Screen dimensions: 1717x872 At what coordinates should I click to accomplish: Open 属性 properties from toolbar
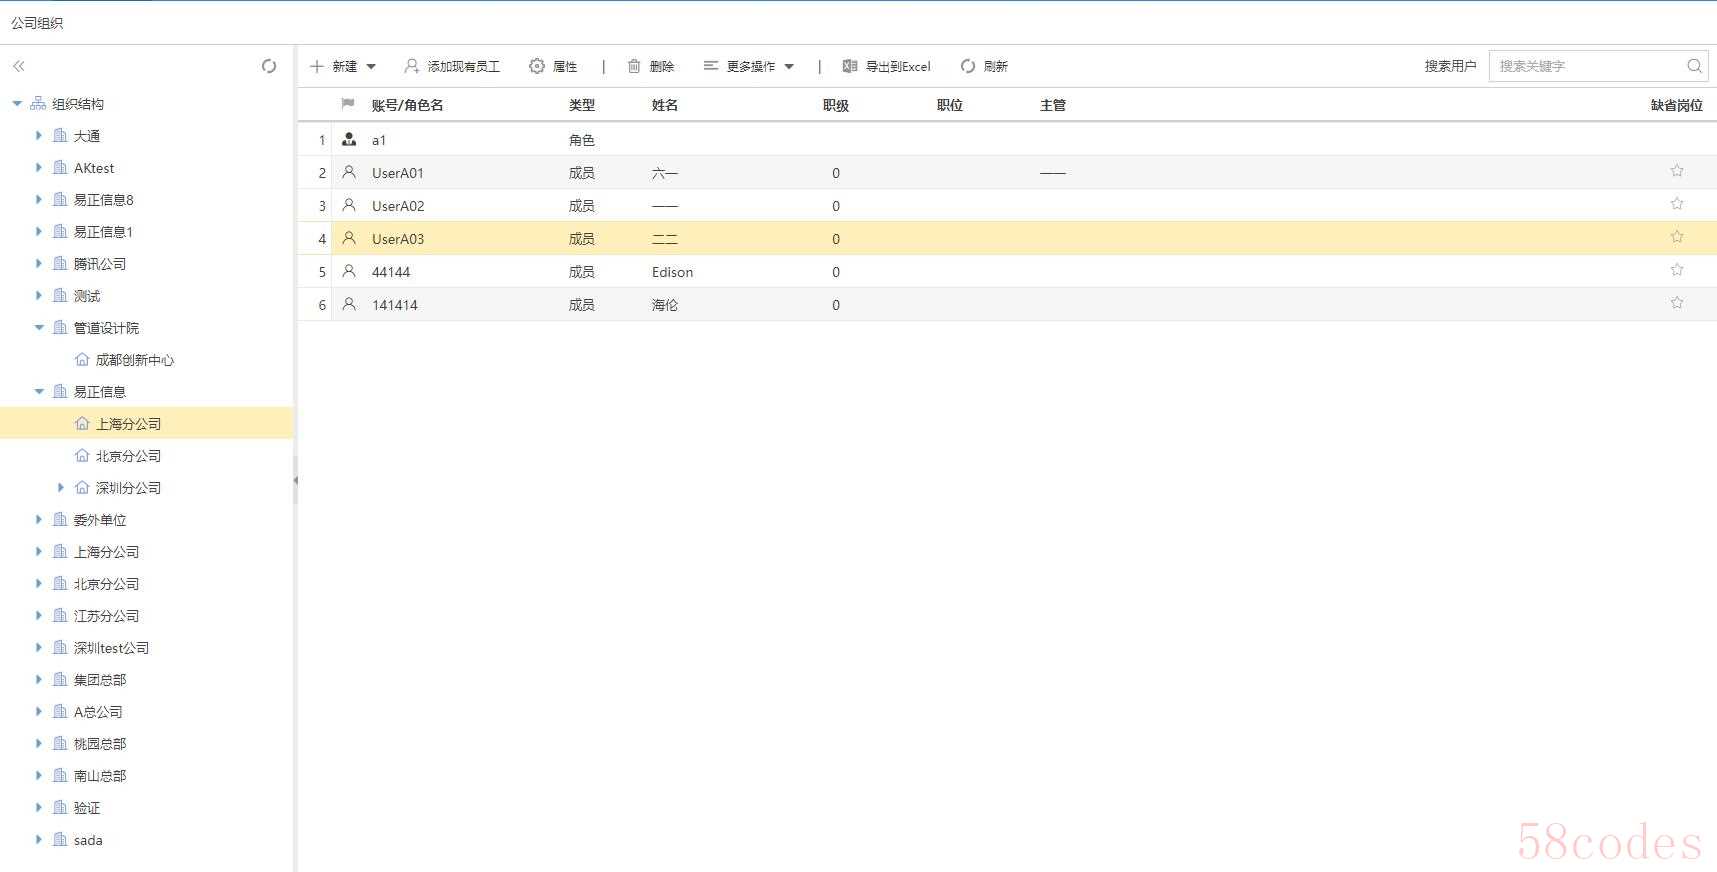pyautogui.click(x=553, y=66)
